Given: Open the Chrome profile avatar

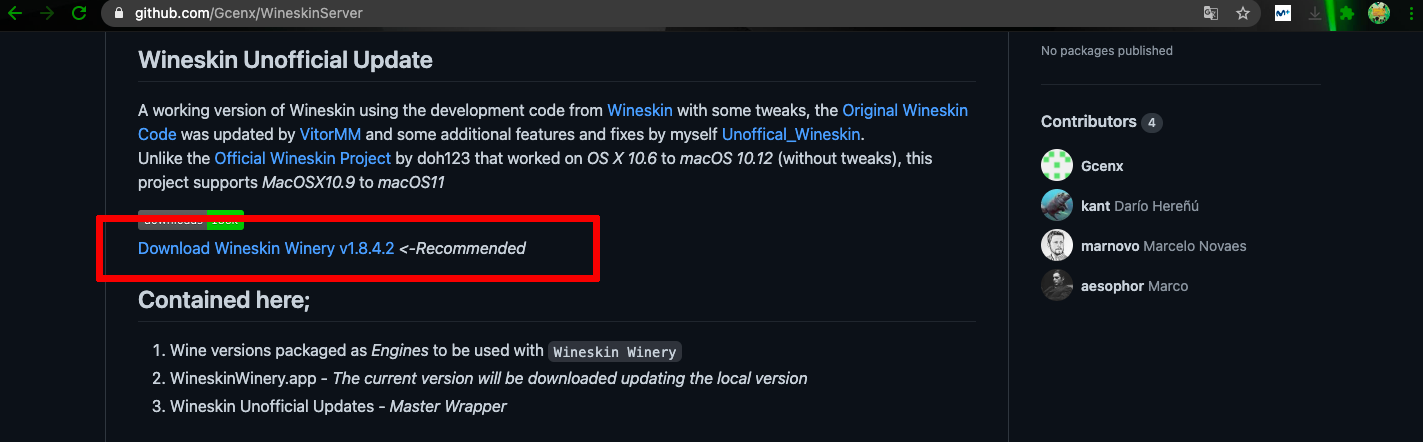Looking at the screenshot, I should tap(1379, 14).
